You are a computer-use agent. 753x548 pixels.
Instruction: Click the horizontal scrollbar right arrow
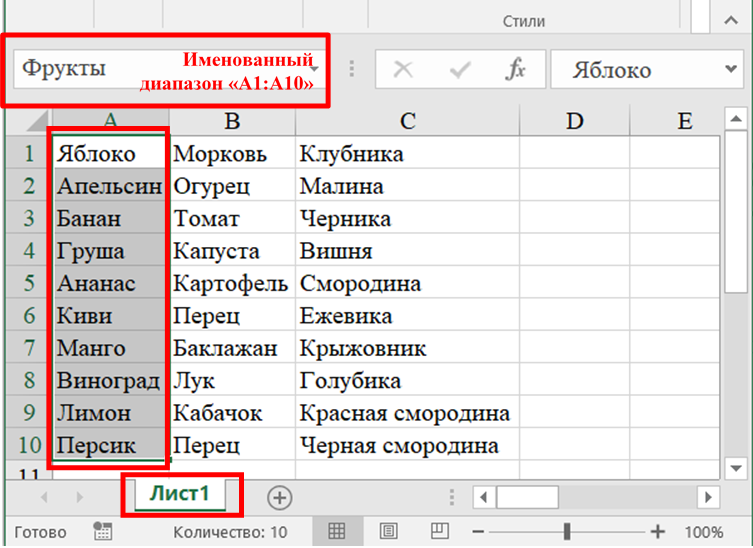708,497
